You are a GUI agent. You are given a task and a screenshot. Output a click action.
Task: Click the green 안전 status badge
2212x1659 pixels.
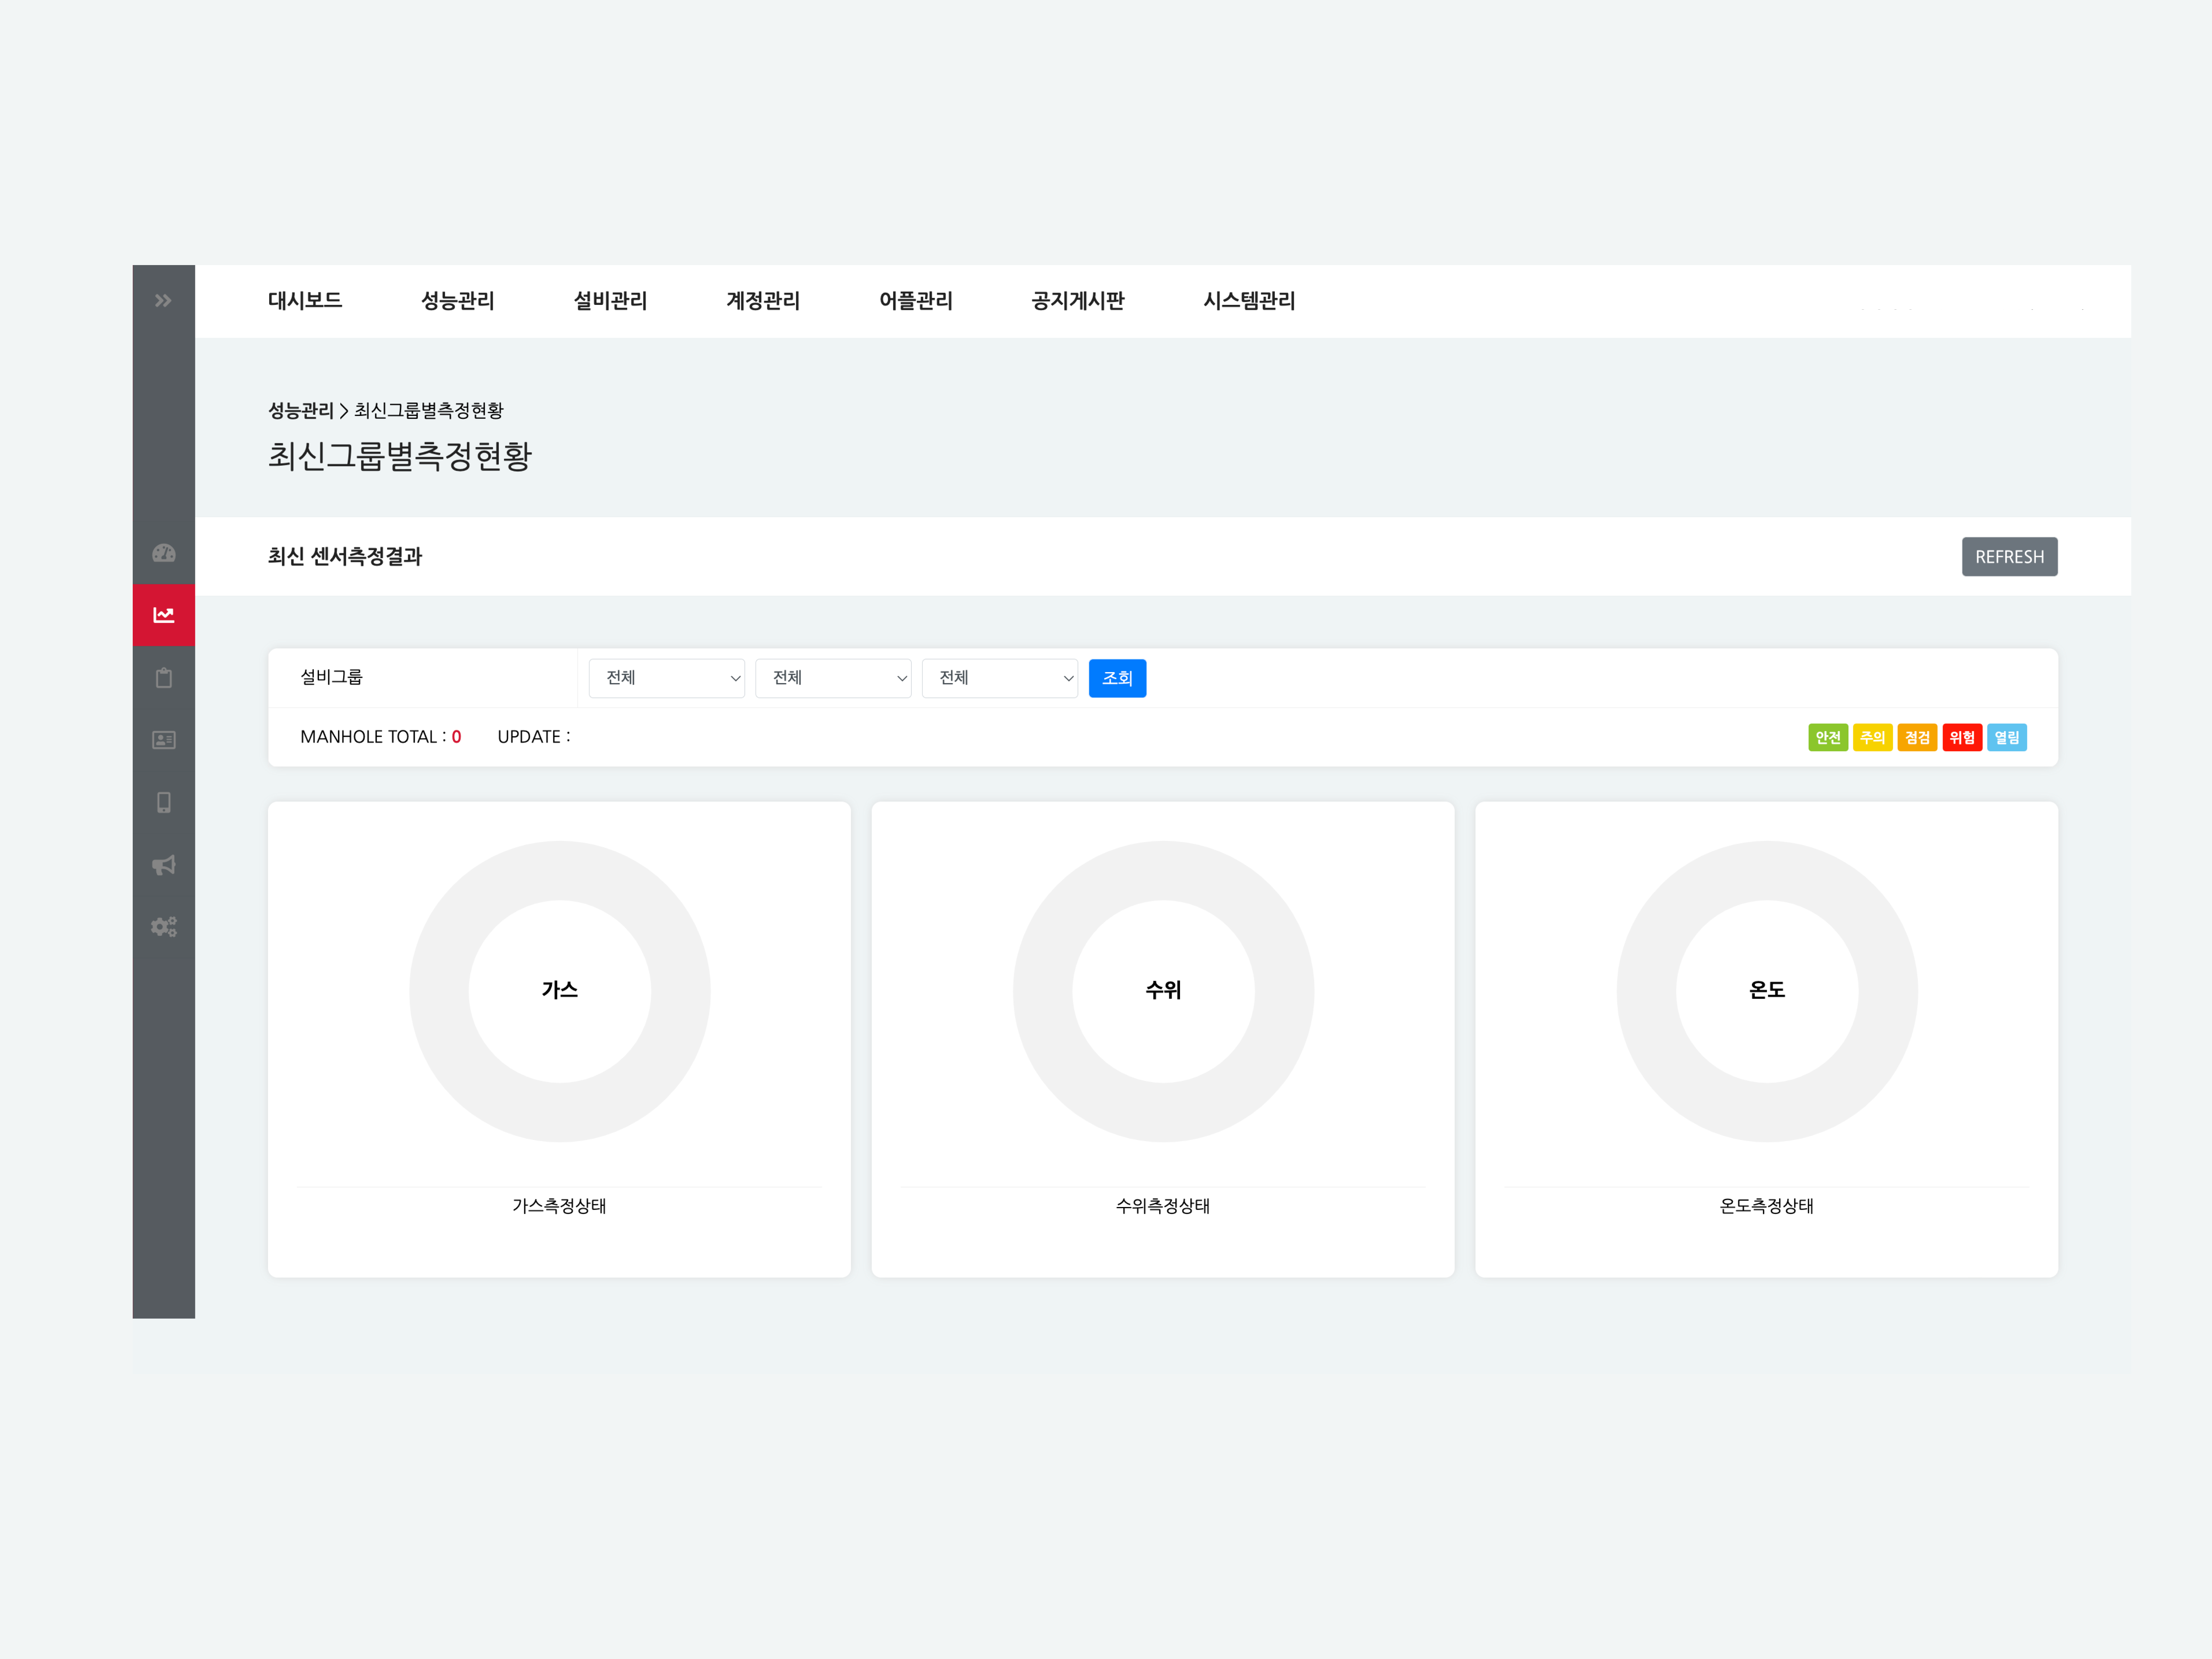point(1828,738)
